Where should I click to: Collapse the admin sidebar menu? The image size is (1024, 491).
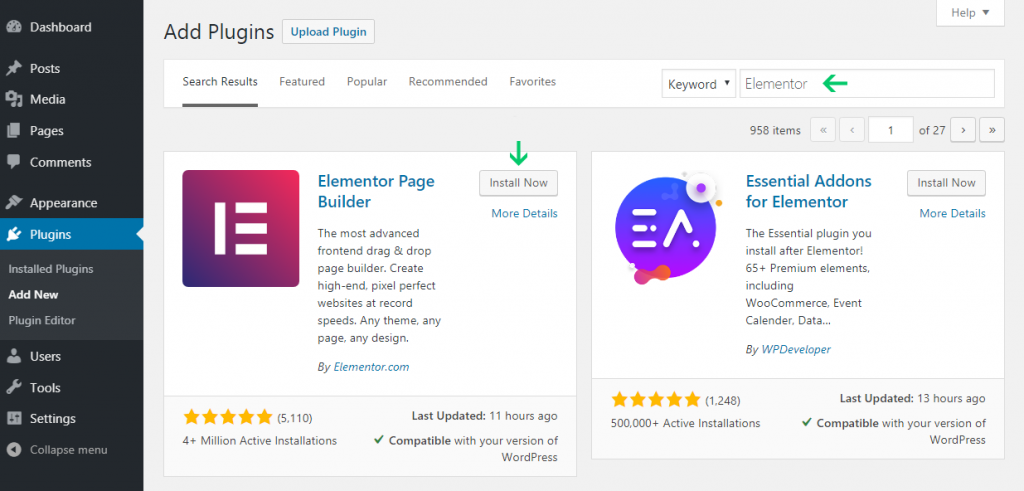click(x=57, y=450)
